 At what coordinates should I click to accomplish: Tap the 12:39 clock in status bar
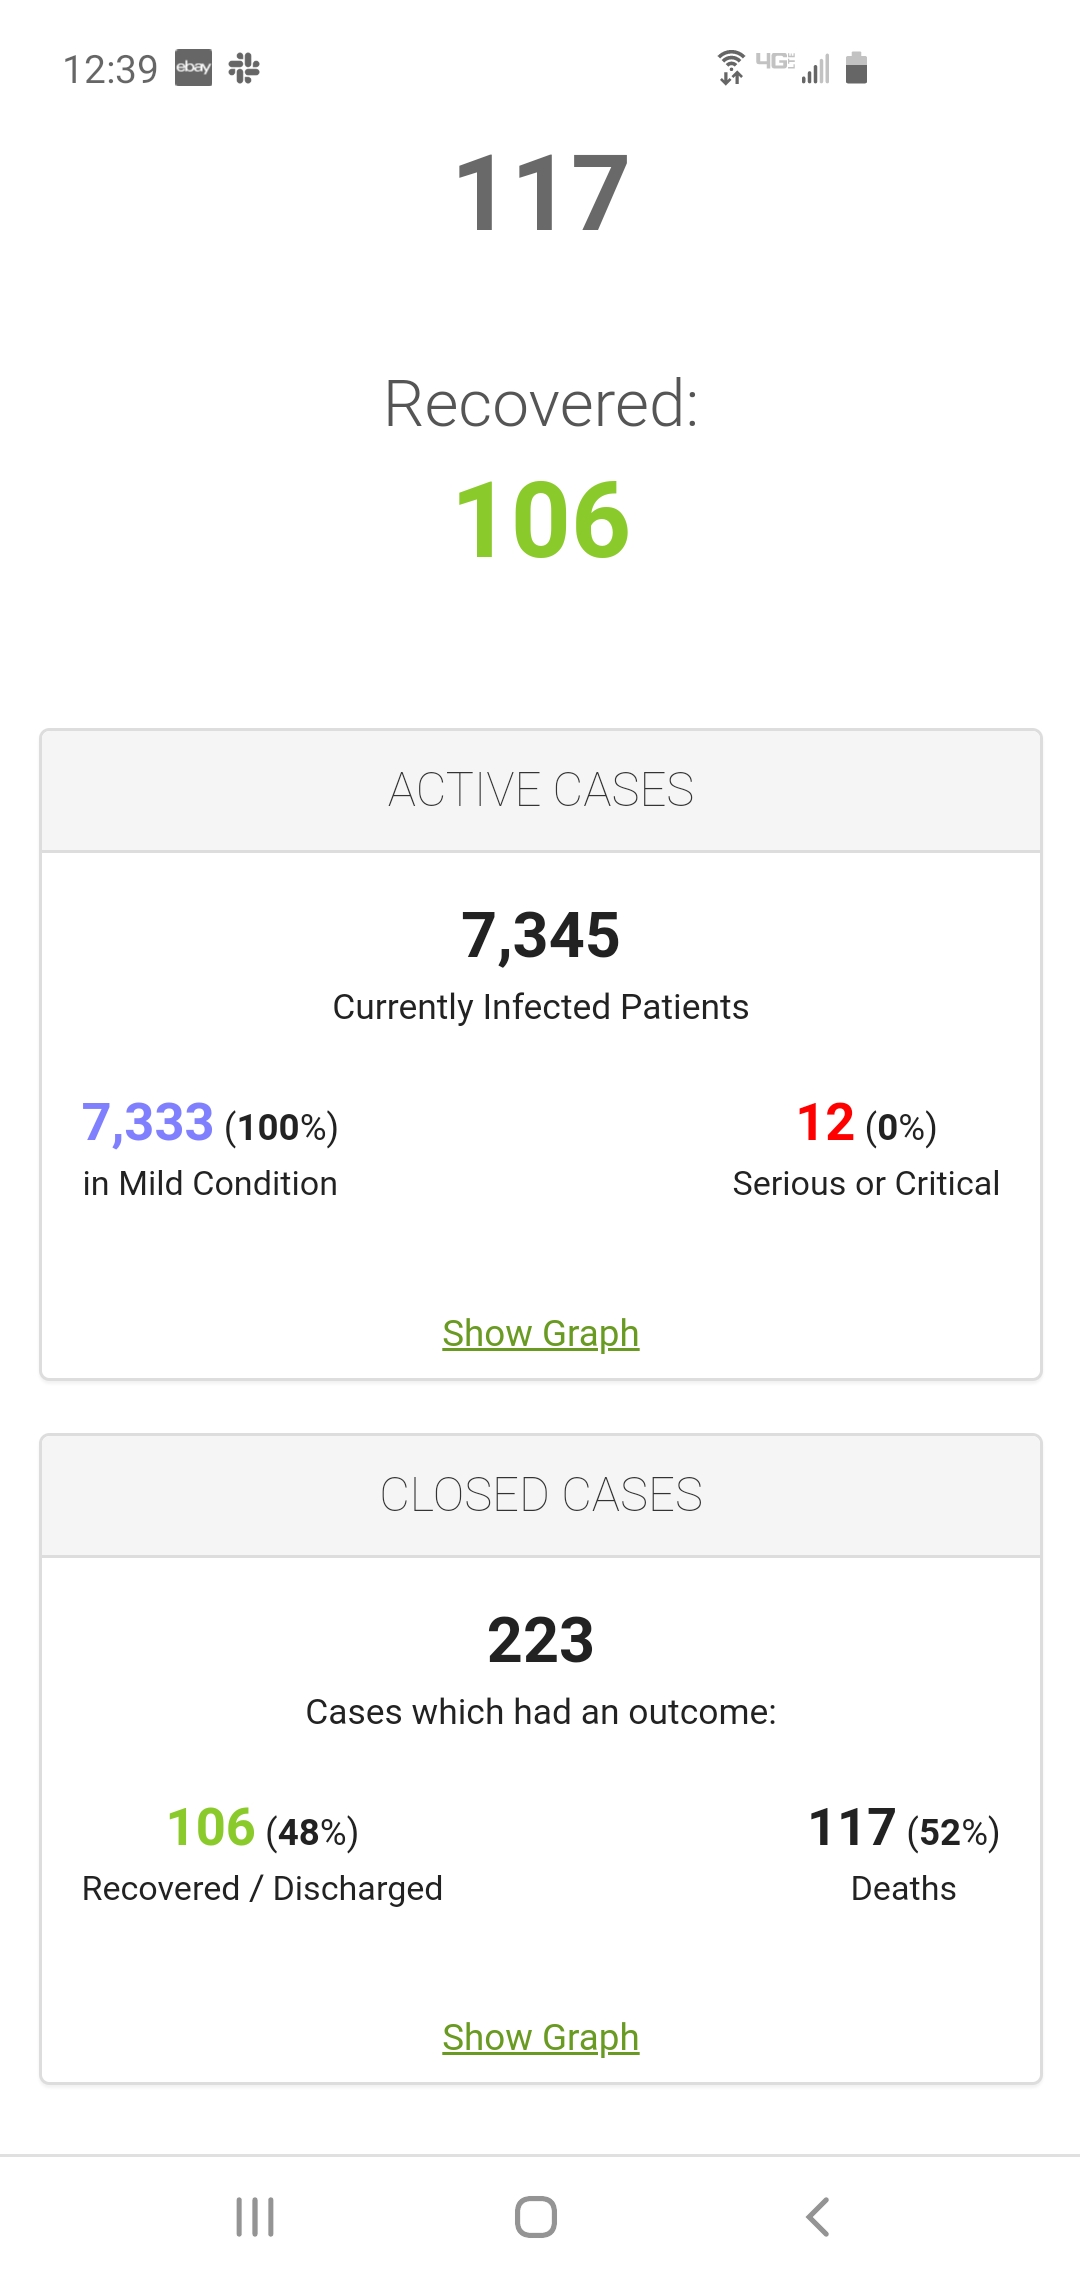pyautogui.click(x=111, y=69)
